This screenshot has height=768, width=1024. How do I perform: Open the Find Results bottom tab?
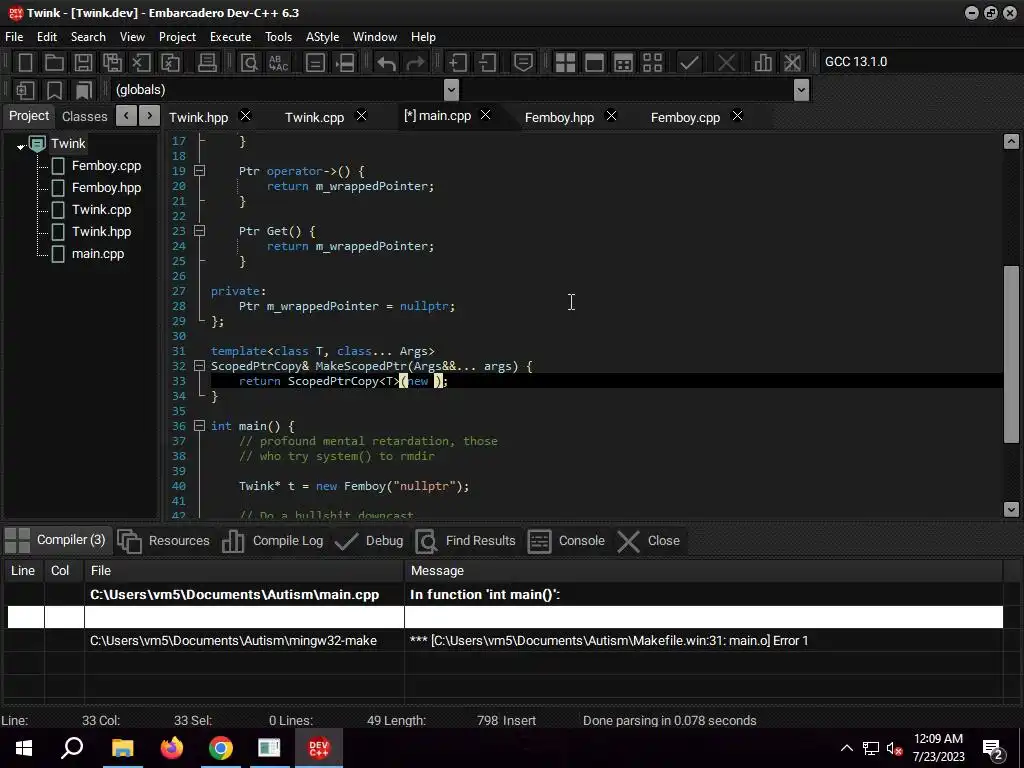pos(466,541)
